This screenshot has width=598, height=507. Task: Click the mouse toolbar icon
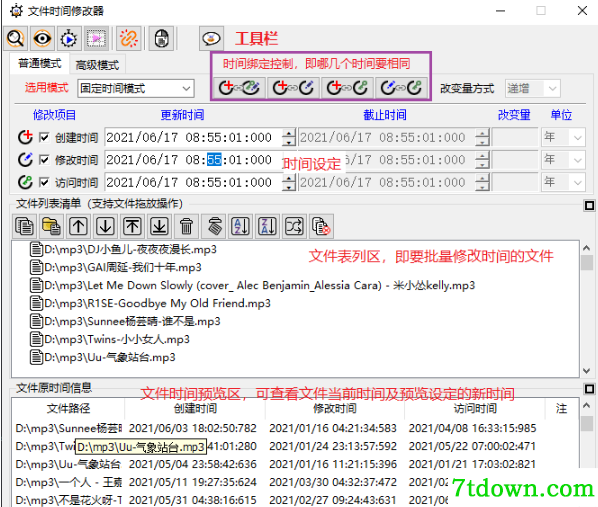162,38
